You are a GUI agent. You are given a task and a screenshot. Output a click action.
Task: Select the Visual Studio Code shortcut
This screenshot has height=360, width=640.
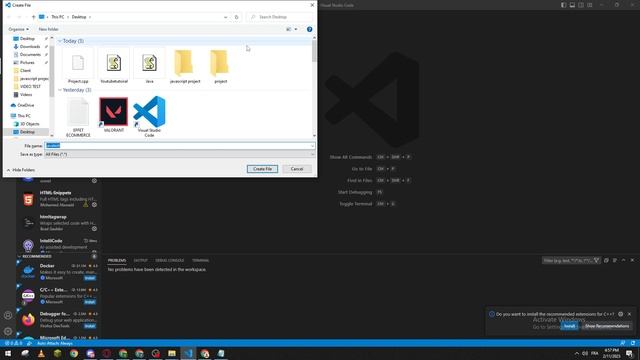[149, 117]
